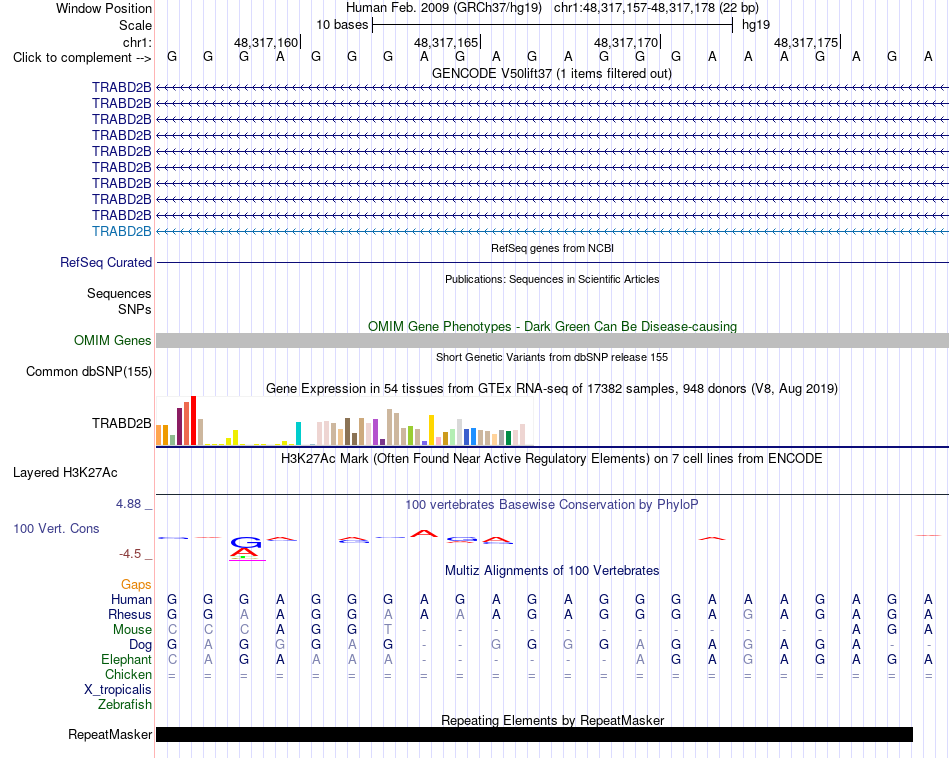Image resolution: width=950 pixels, height=758 pixels.
Task: Open 'Publications: Sequences in Scientific Articles' title
Action: pos(552,279)
